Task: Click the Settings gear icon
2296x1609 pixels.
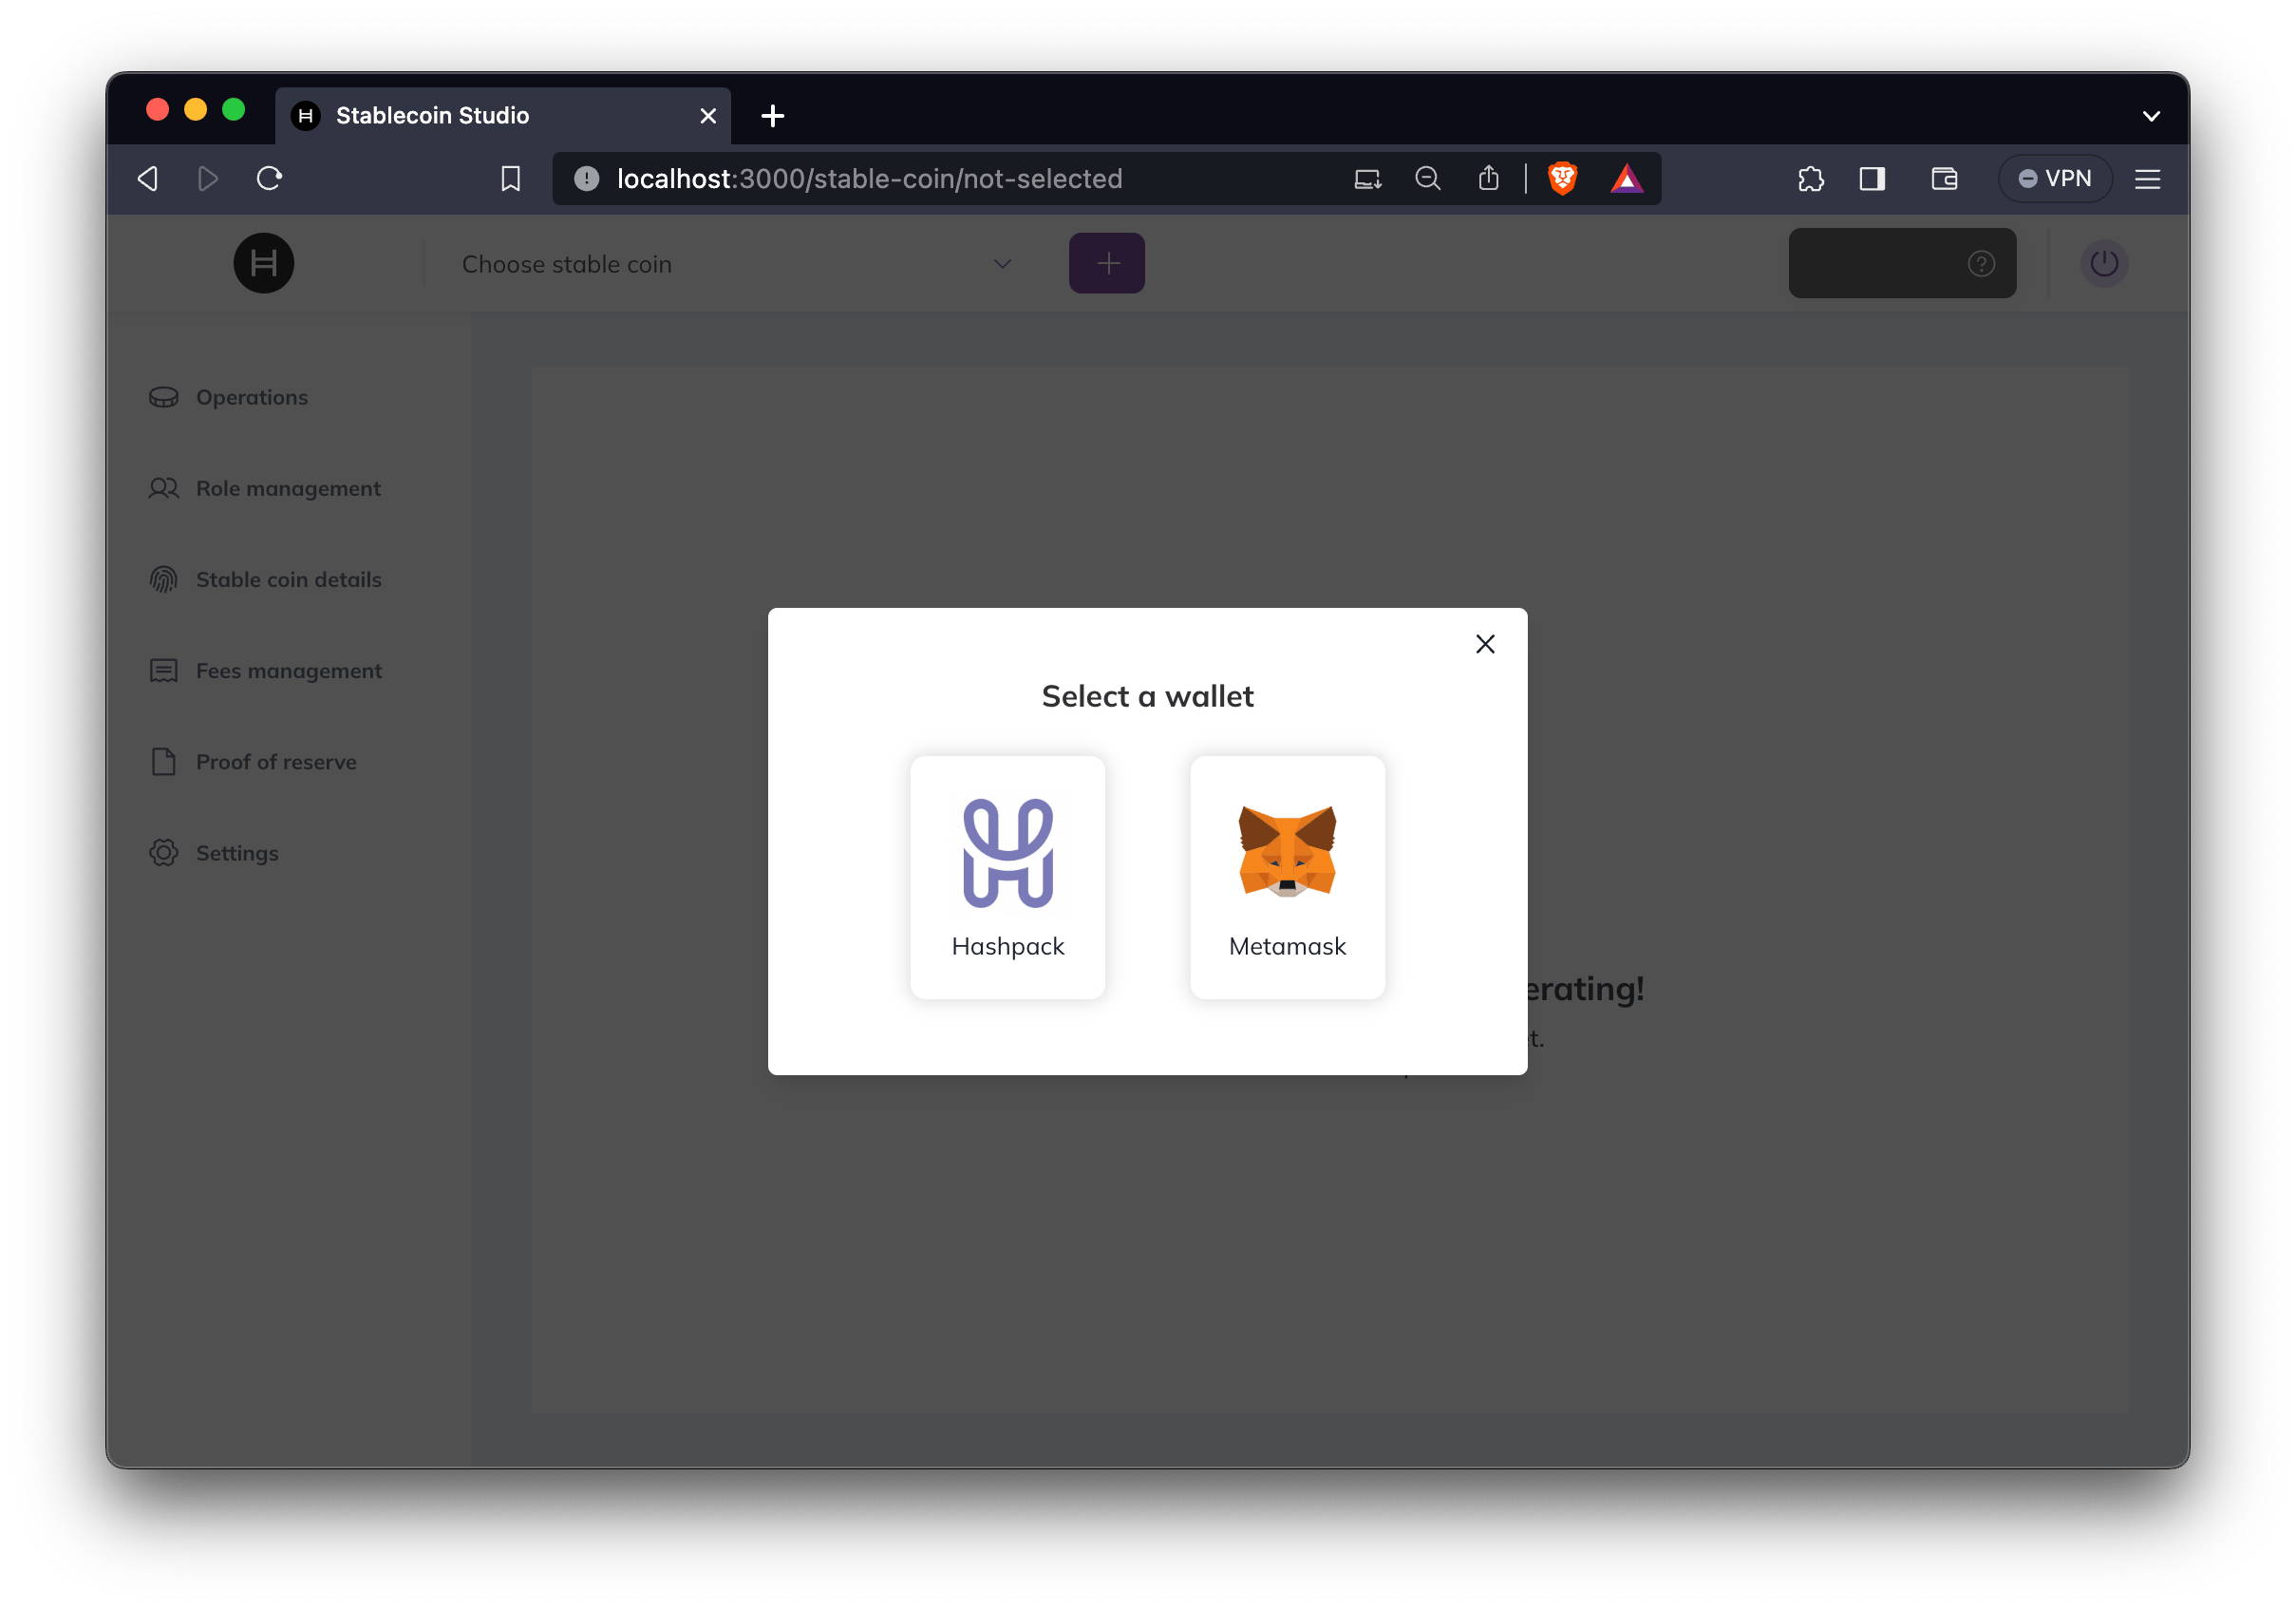Action: 164,852
